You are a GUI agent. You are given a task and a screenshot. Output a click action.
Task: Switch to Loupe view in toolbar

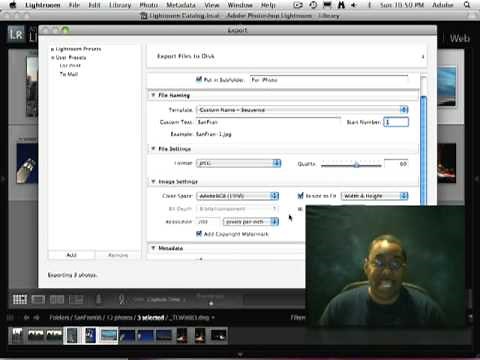click(38, 299)
